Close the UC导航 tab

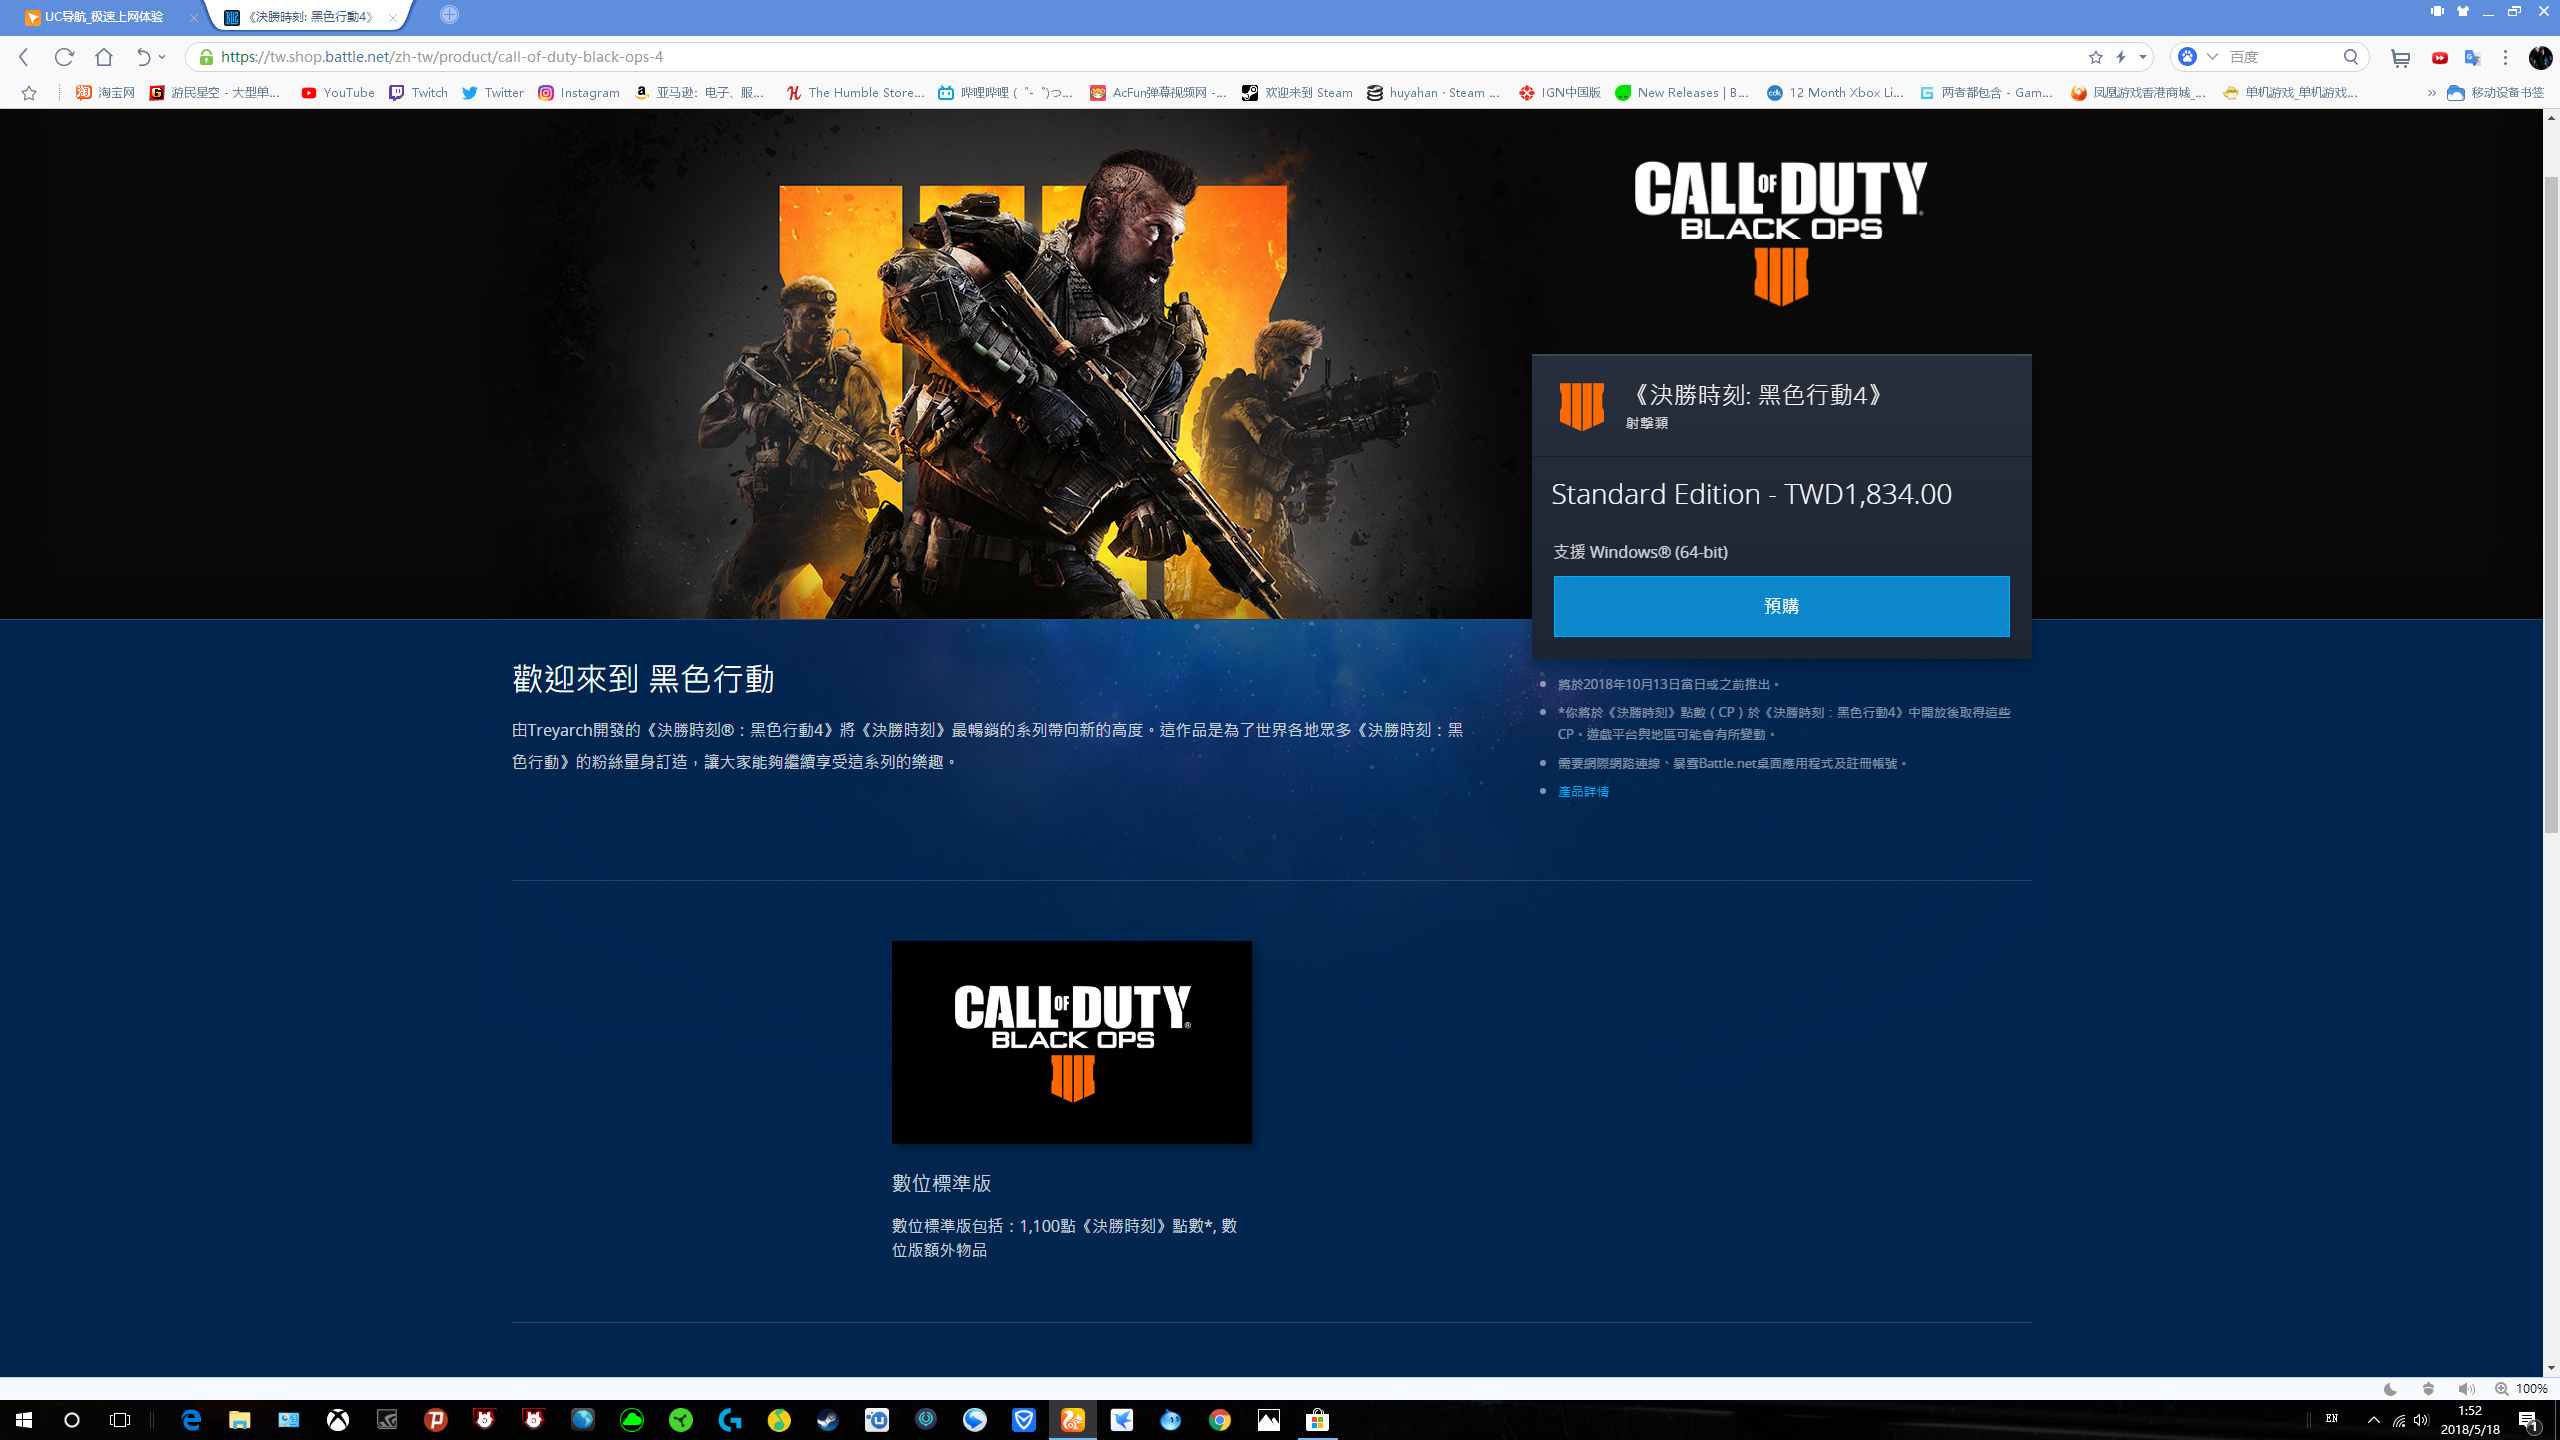click(194, 17)
